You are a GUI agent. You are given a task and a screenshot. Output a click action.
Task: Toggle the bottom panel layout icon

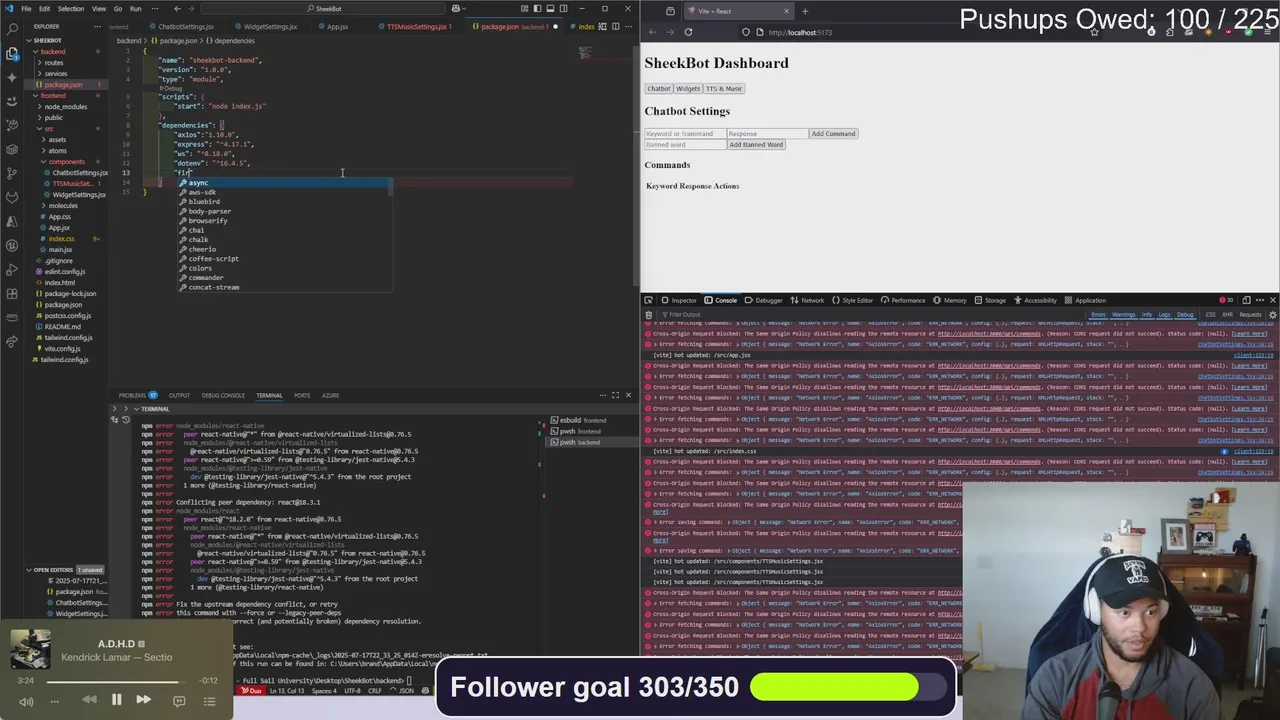(x=550, y=9)
